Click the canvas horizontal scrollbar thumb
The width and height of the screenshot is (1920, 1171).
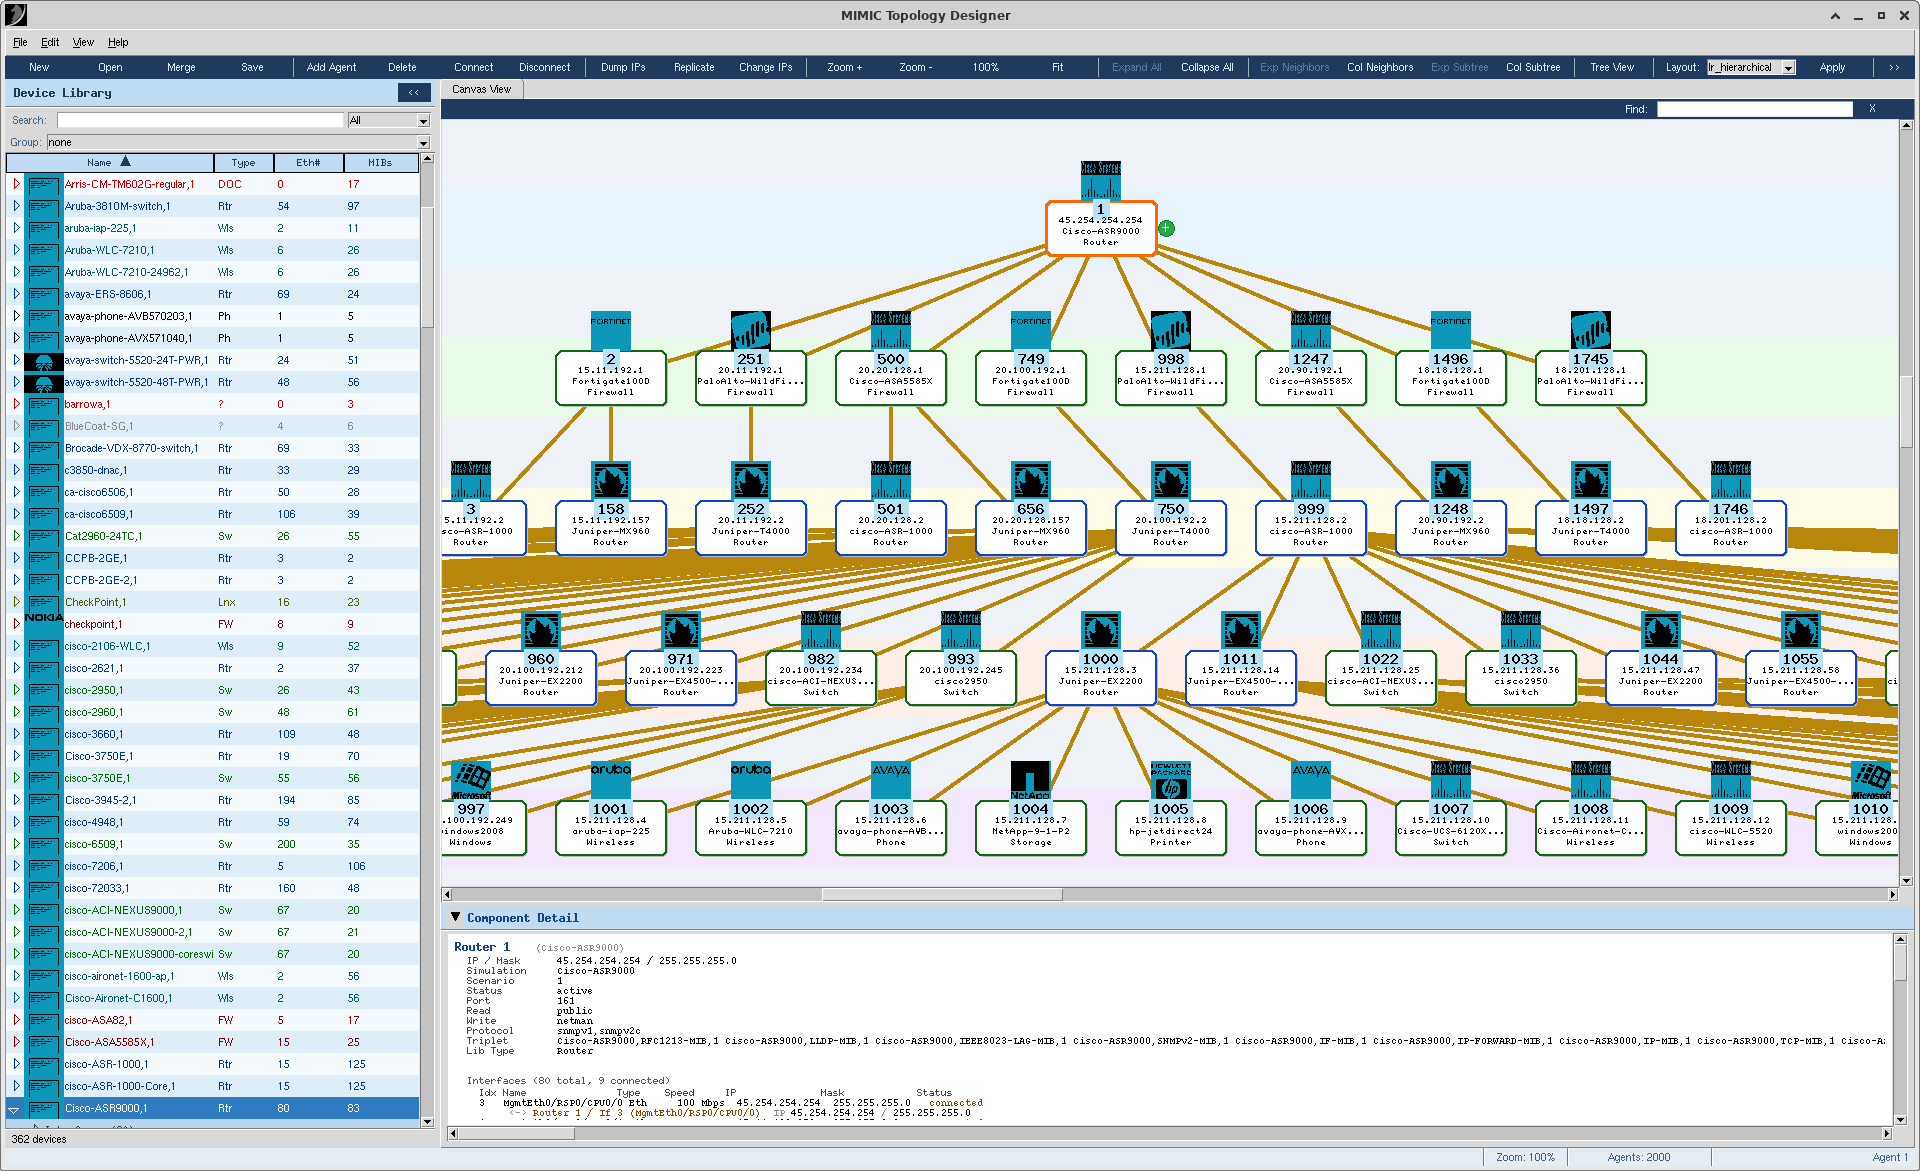942,894
